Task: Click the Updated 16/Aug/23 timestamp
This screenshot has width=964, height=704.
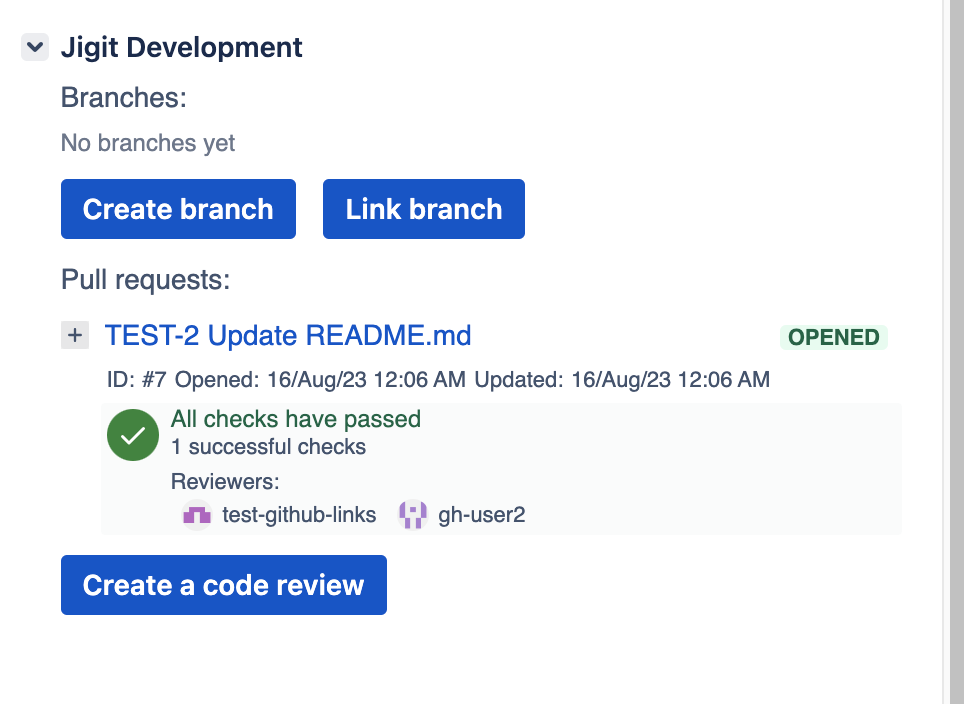Action: [x=622, y=380]
